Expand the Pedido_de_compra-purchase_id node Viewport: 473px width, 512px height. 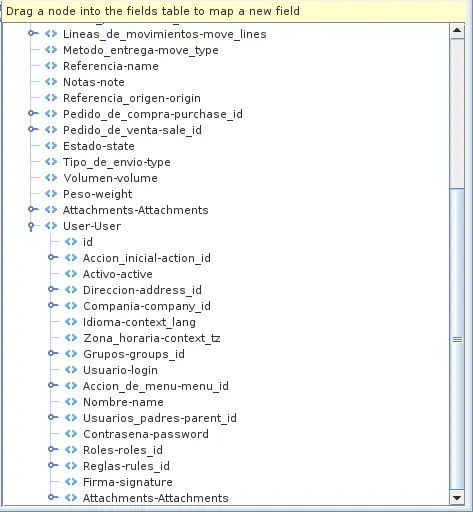coord(32,113)
